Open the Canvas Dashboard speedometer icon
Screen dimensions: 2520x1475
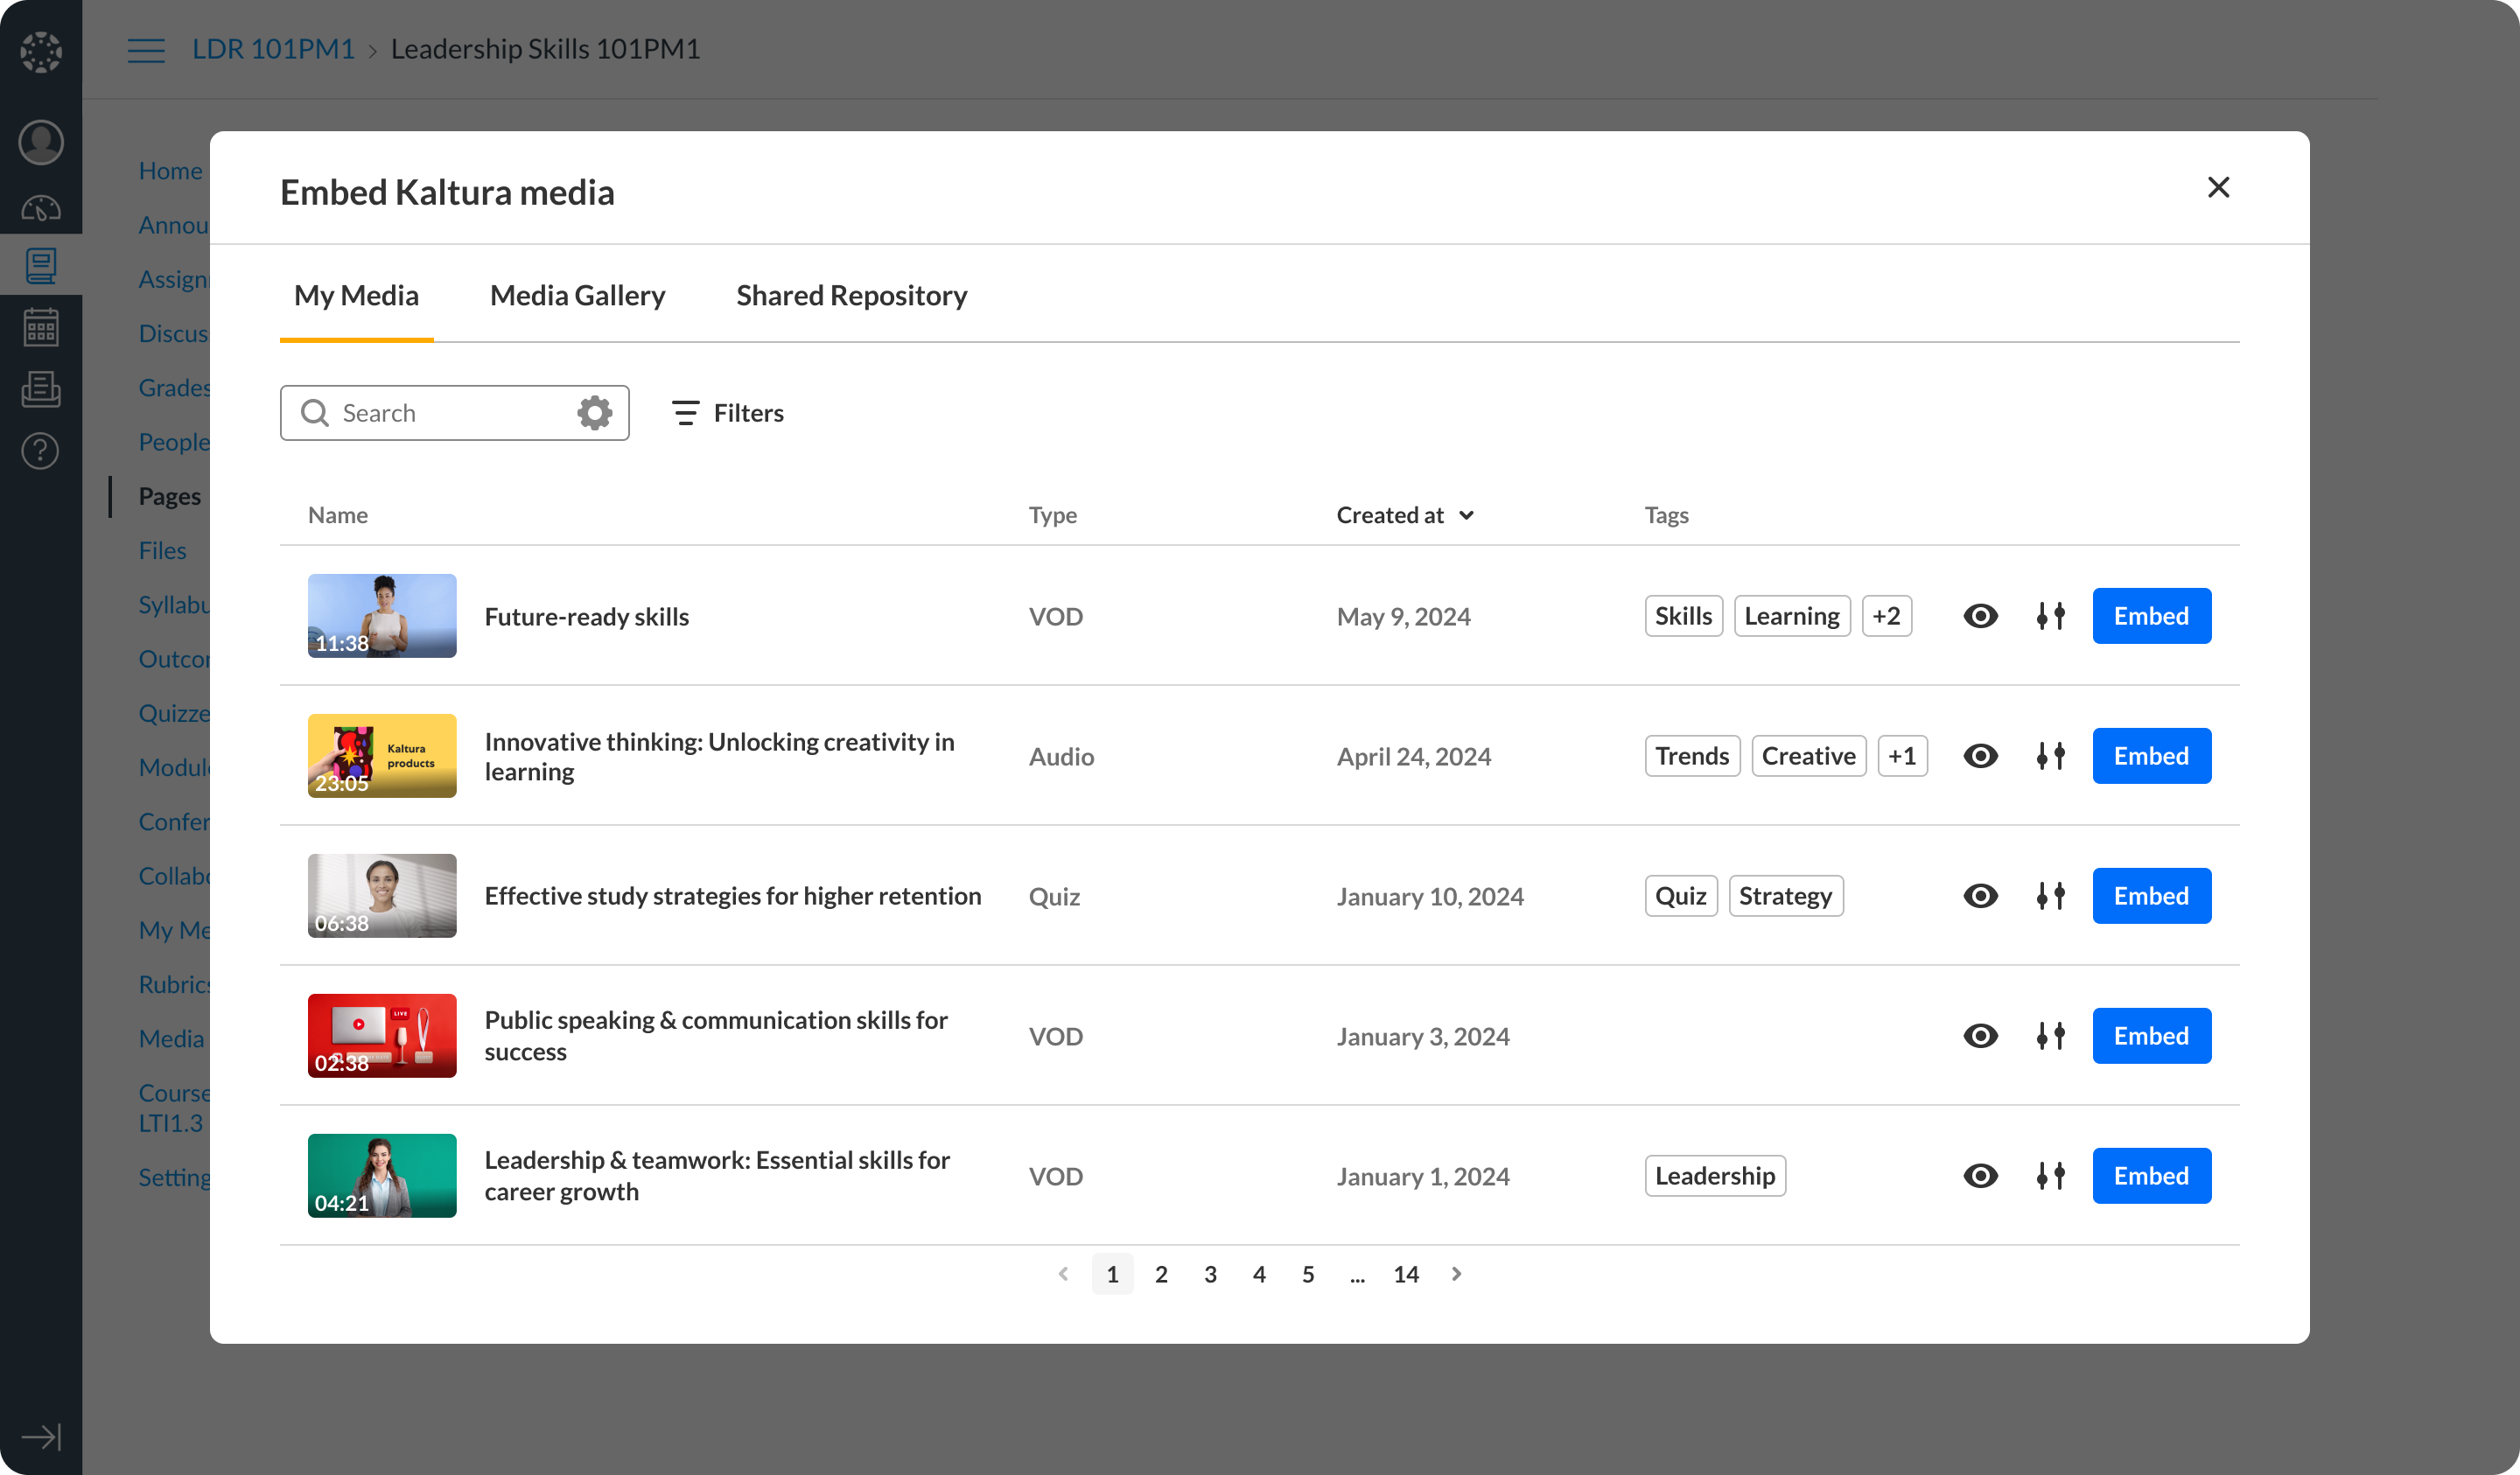tap(41, 208)
